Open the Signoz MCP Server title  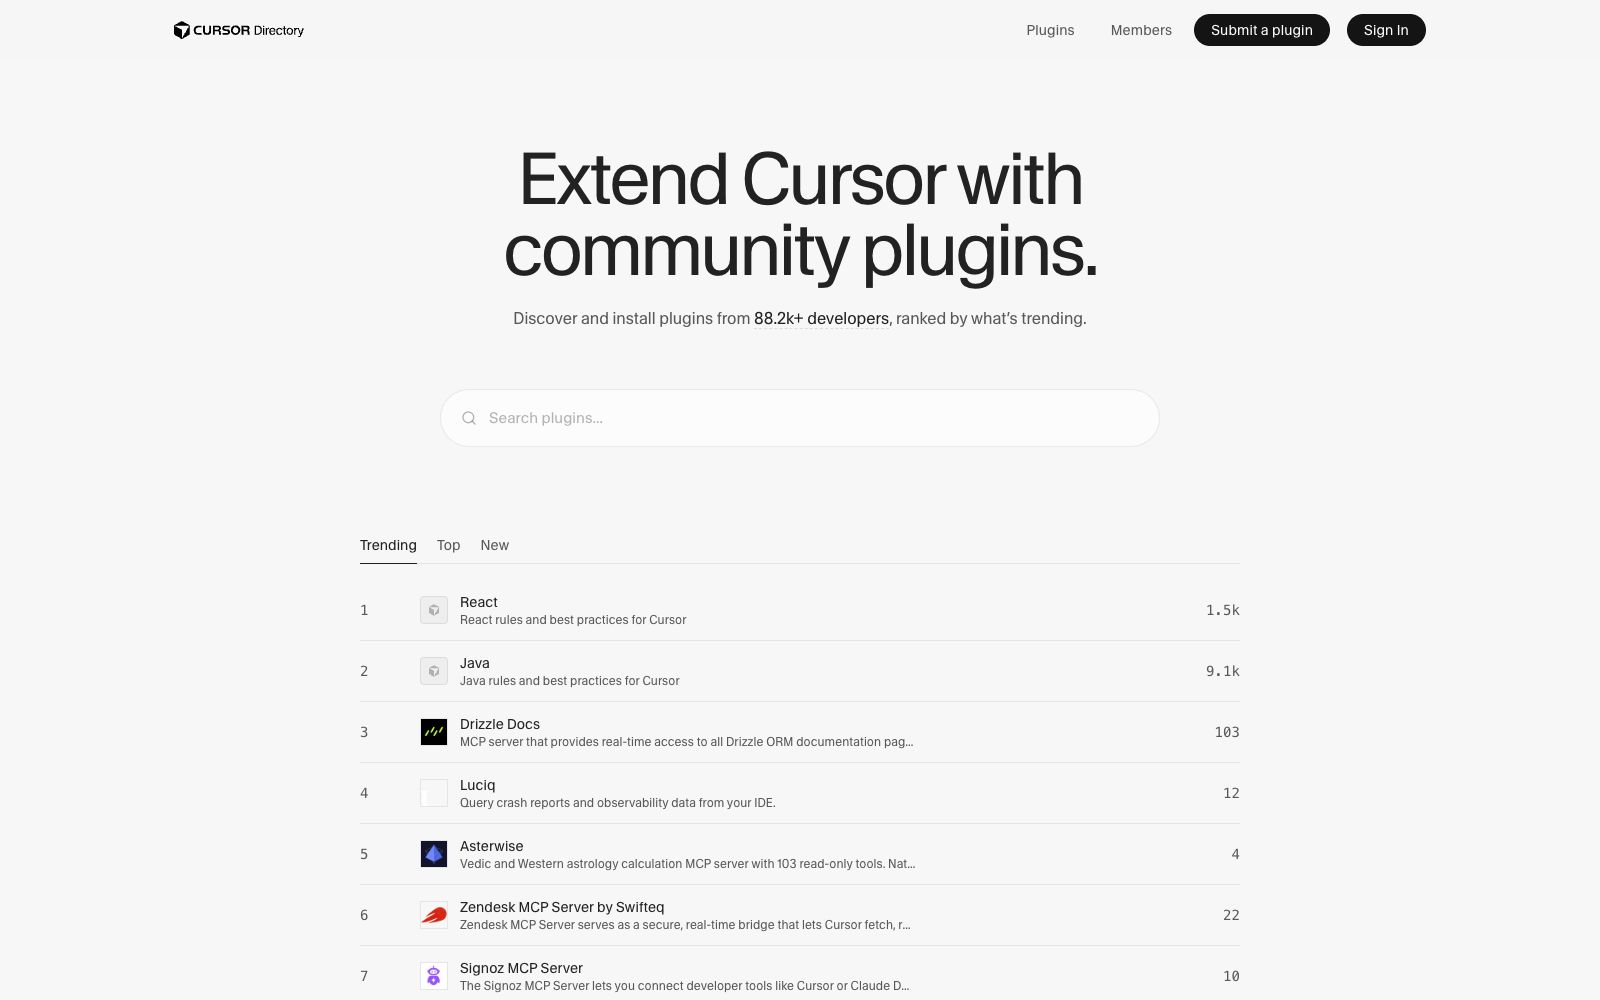(521, 968)
